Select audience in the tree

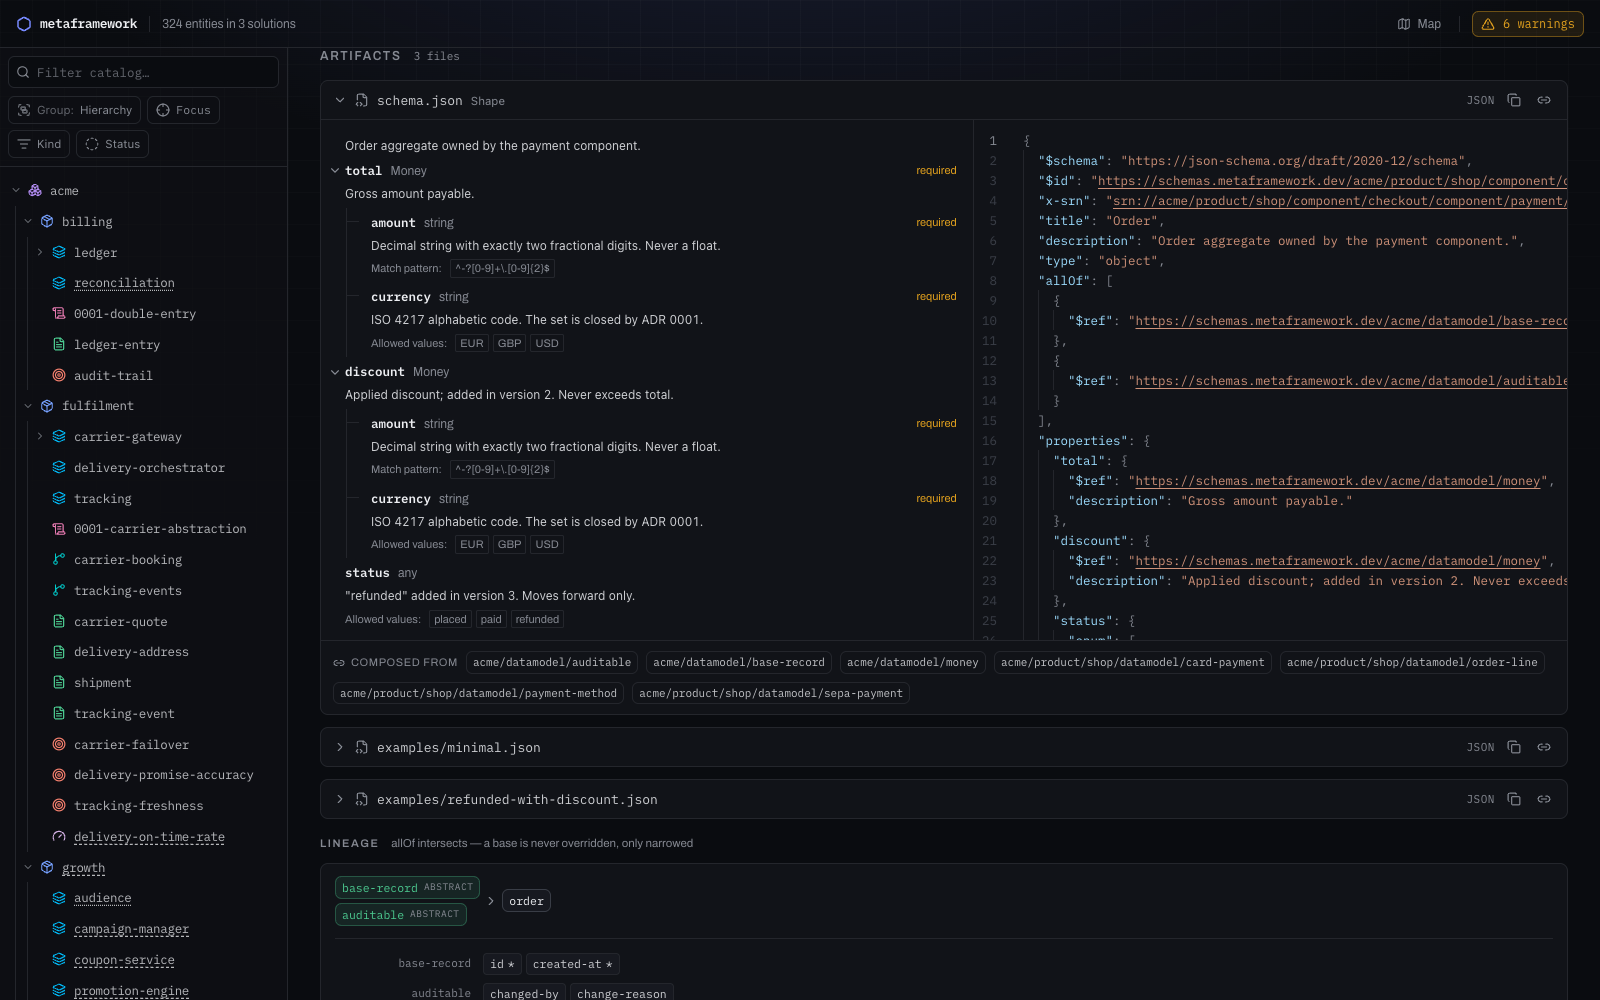pos(102,898)
